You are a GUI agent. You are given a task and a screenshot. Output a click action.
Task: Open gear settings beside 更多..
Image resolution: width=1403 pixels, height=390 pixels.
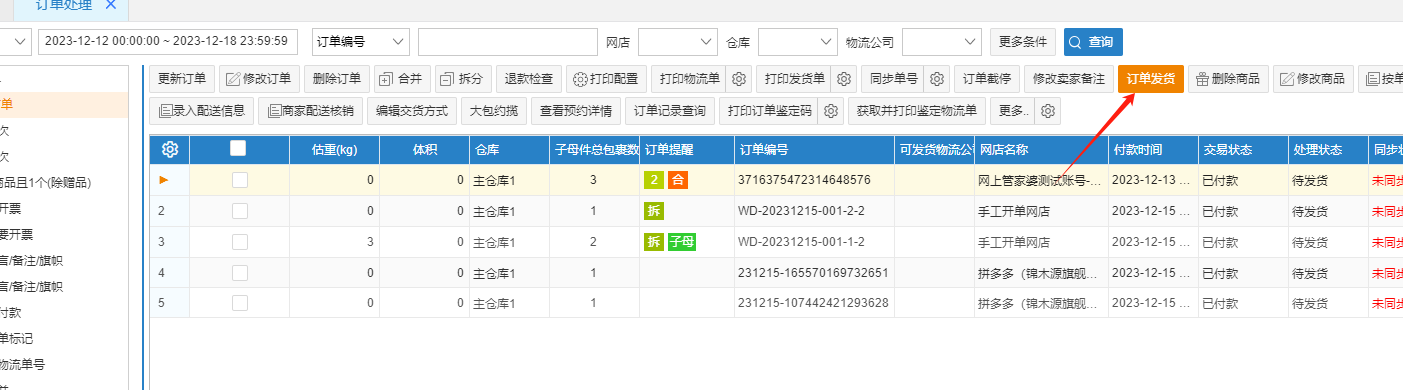click(x=1047, y=111)
